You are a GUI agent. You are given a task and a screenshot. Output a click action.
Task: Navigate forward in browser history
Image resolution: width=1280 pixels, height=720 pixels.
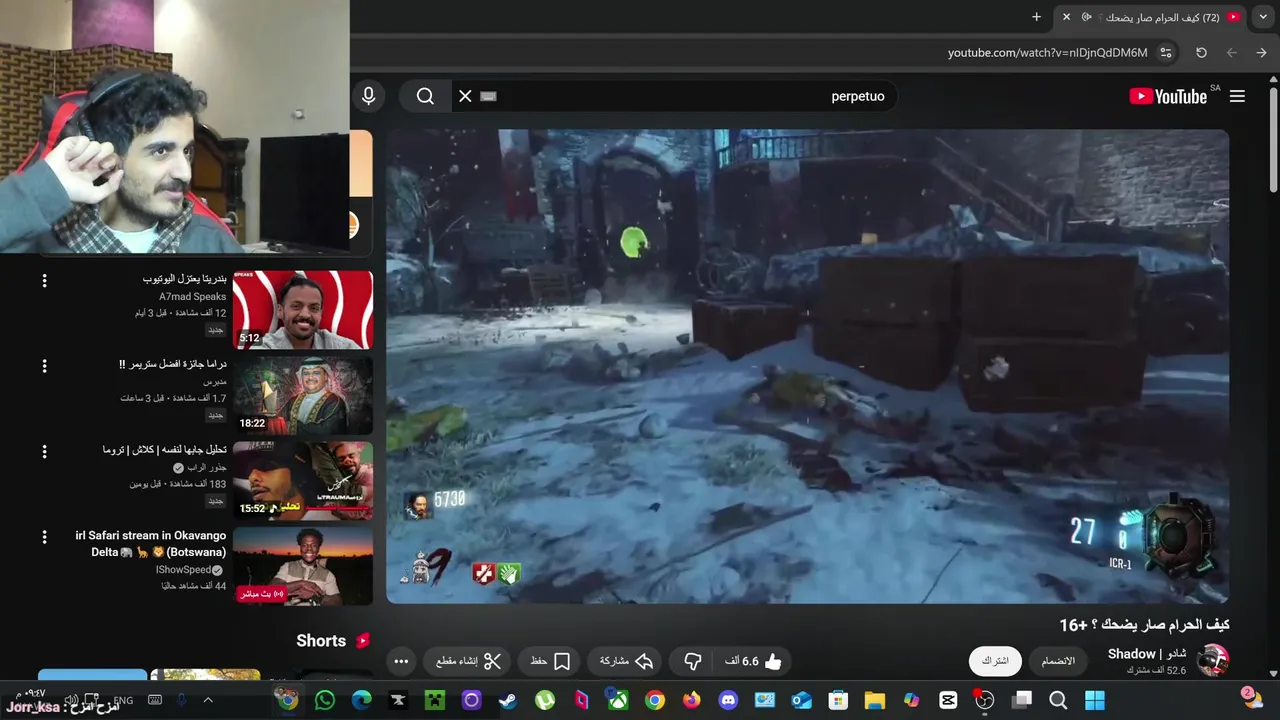[x=1232, y=53]
